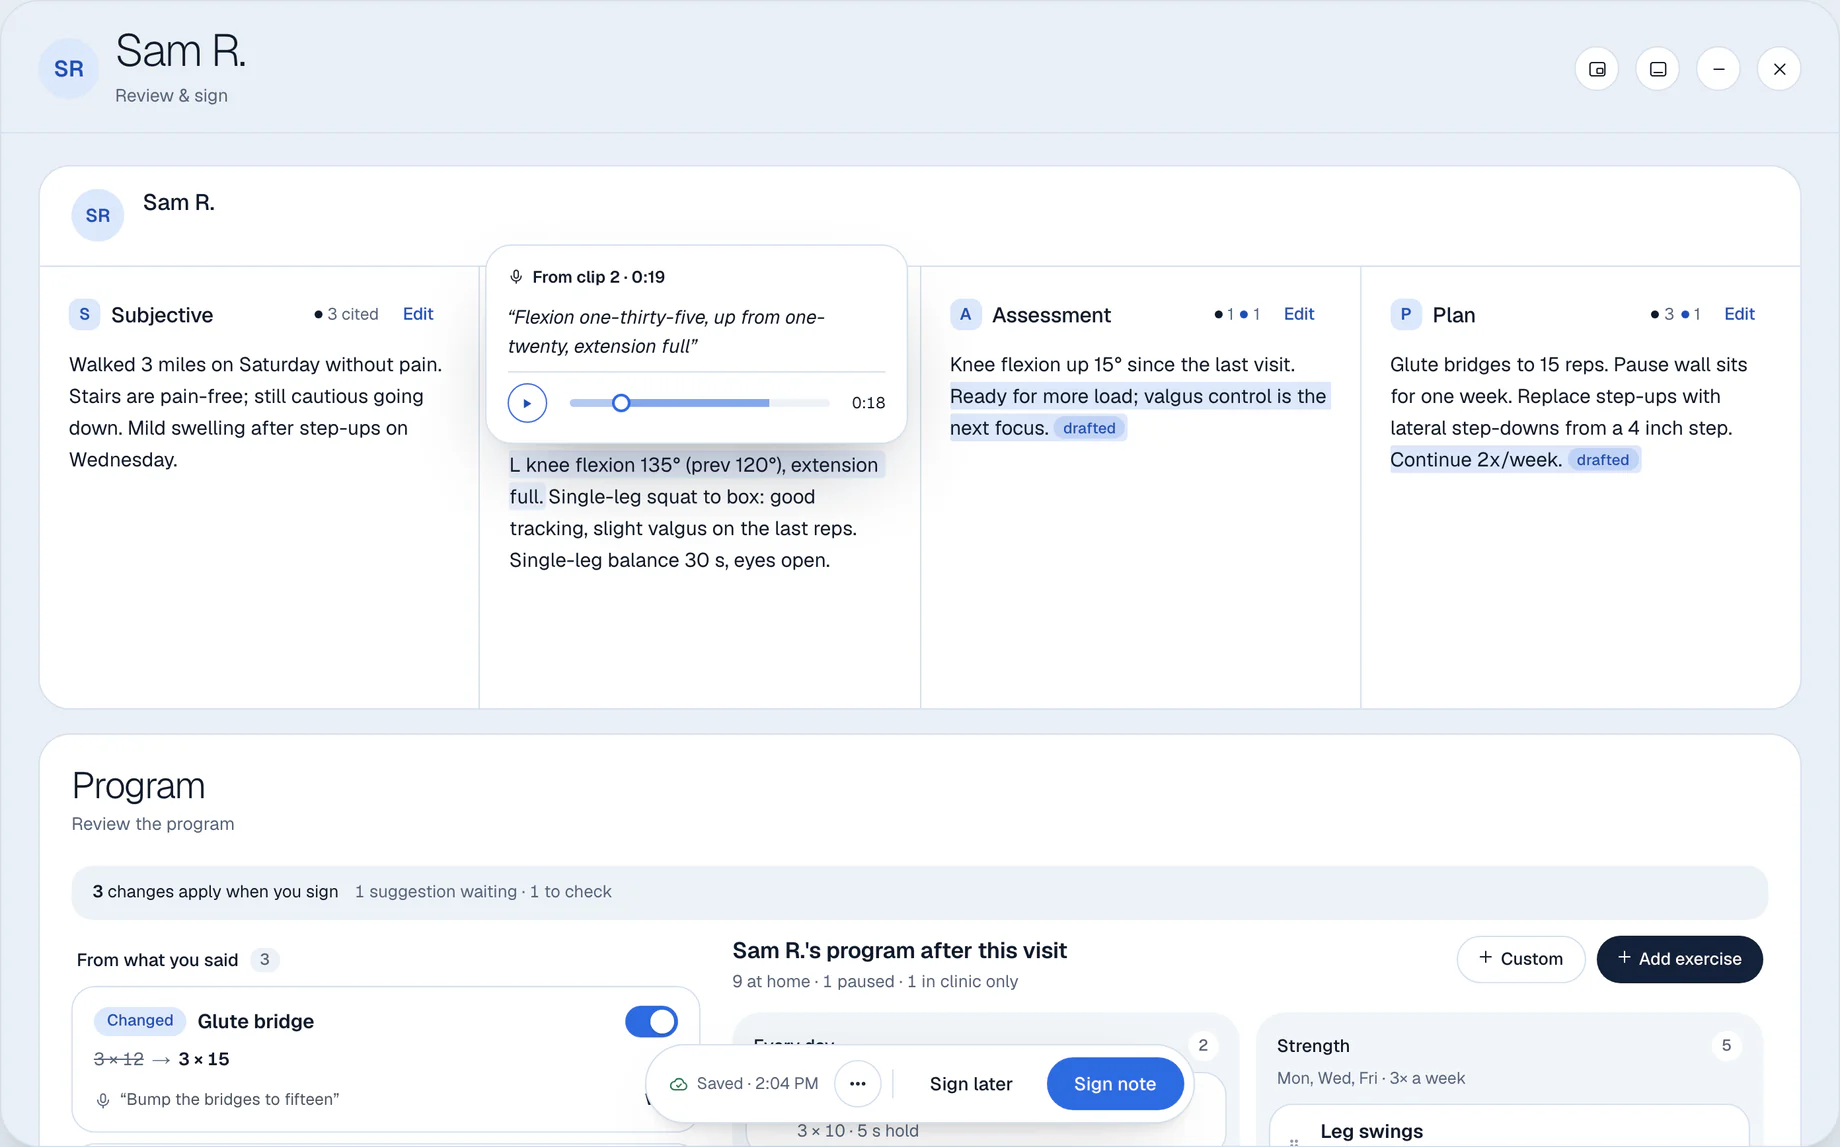
Task: Click the Strength group heading
Action: click(1313, 1046)
